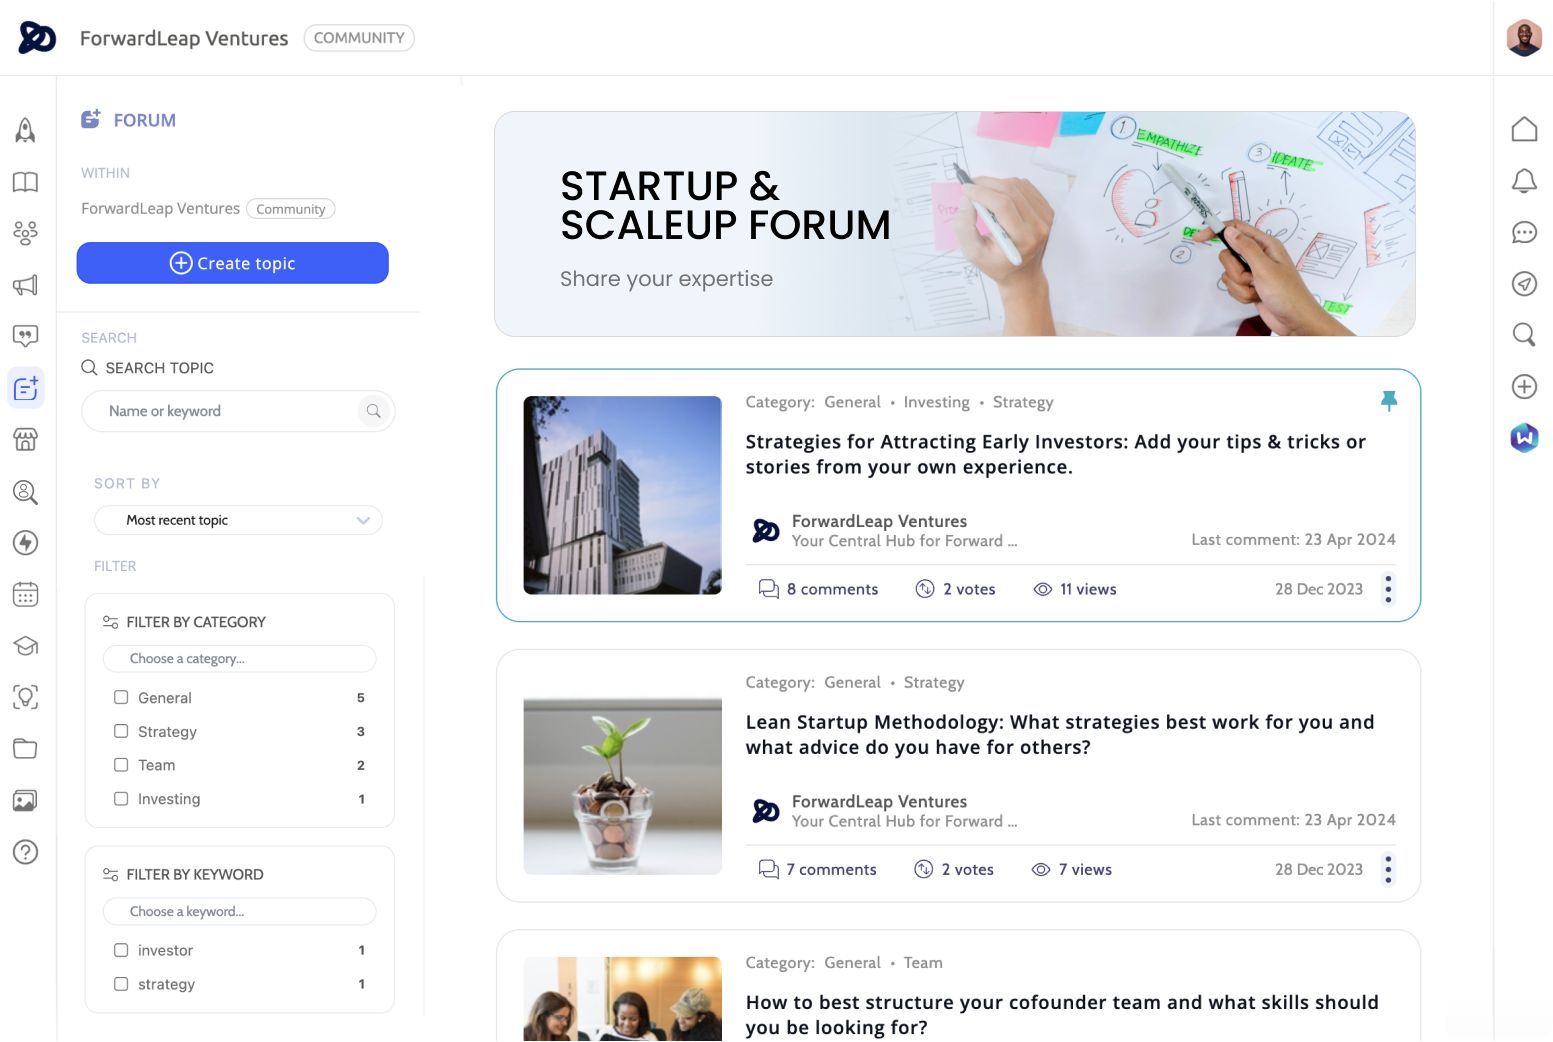
Task: Open notifications bell icon
Action: click(1524, 181)
